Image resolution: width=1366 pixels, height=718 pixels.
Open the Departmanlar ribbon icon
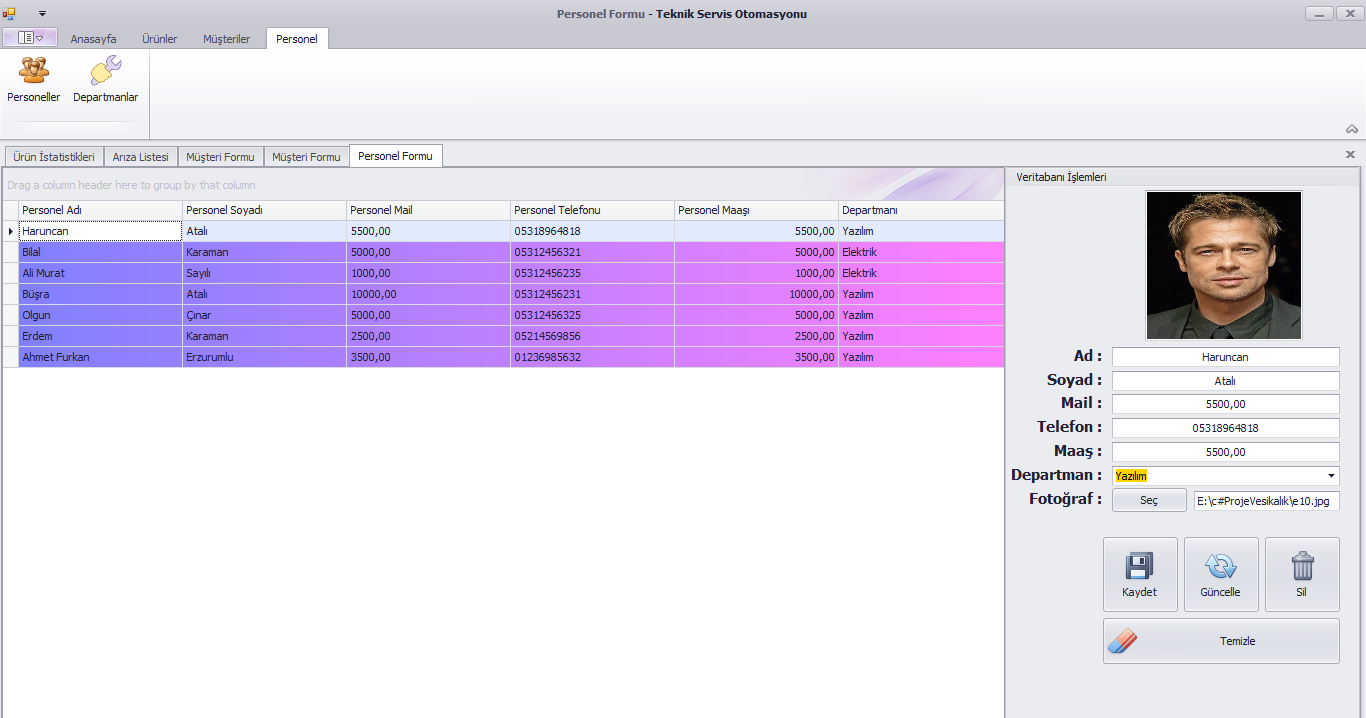click(105, 80)
